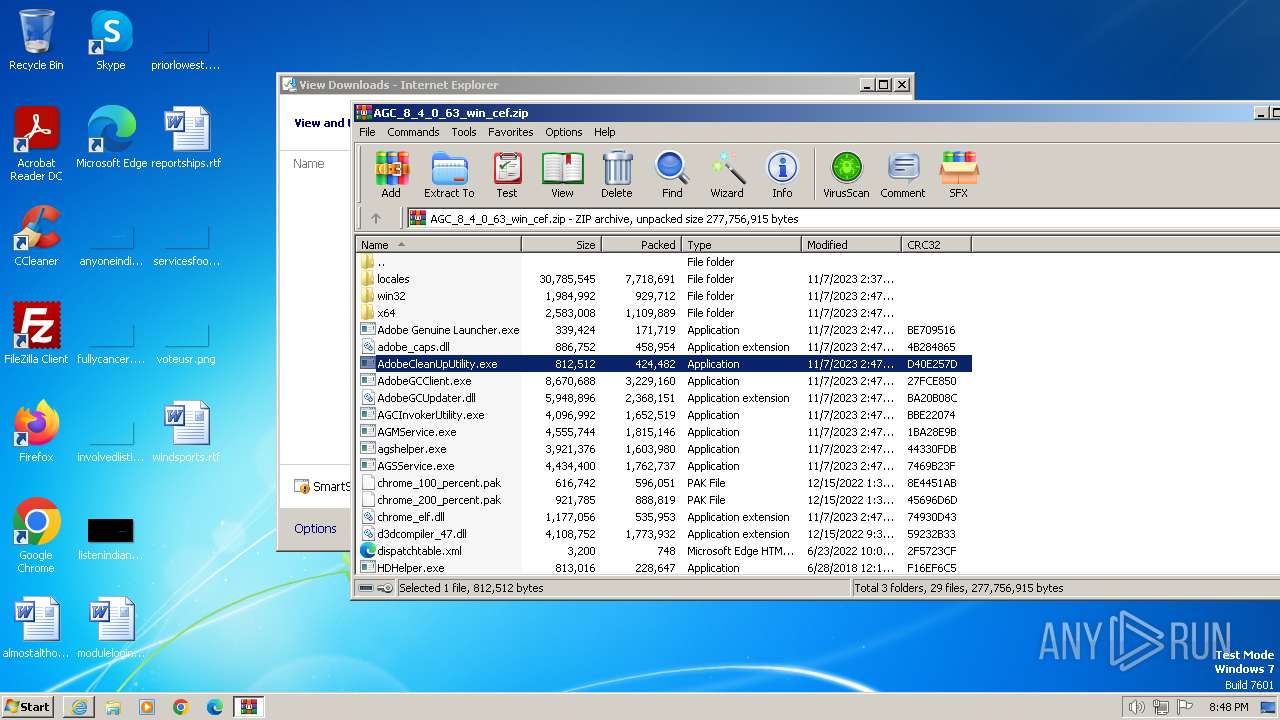Start VirusScan on the archive
This screenshot has width=1280, height=720.
tap(846, 175)
